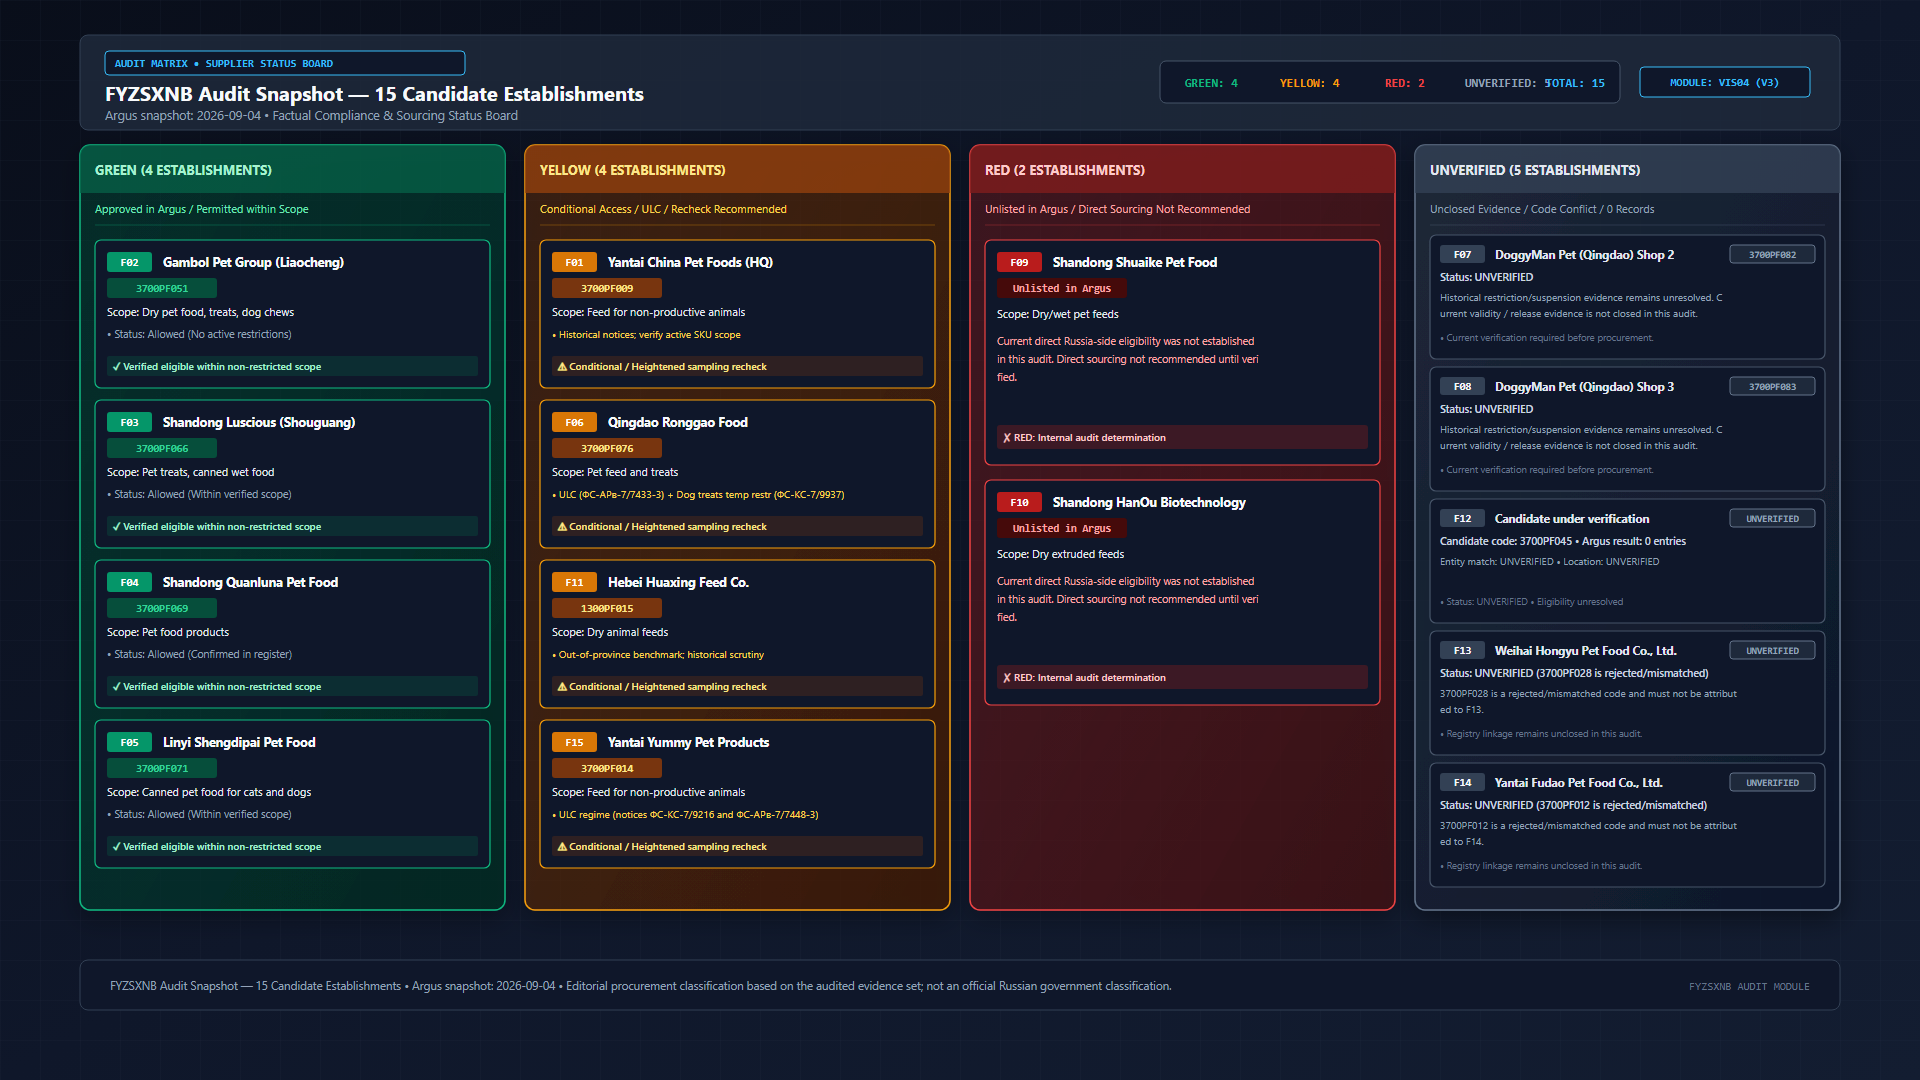
Task: Select the F15 badge on Yantai Yummy Pet Products
Action: point(574,742)
